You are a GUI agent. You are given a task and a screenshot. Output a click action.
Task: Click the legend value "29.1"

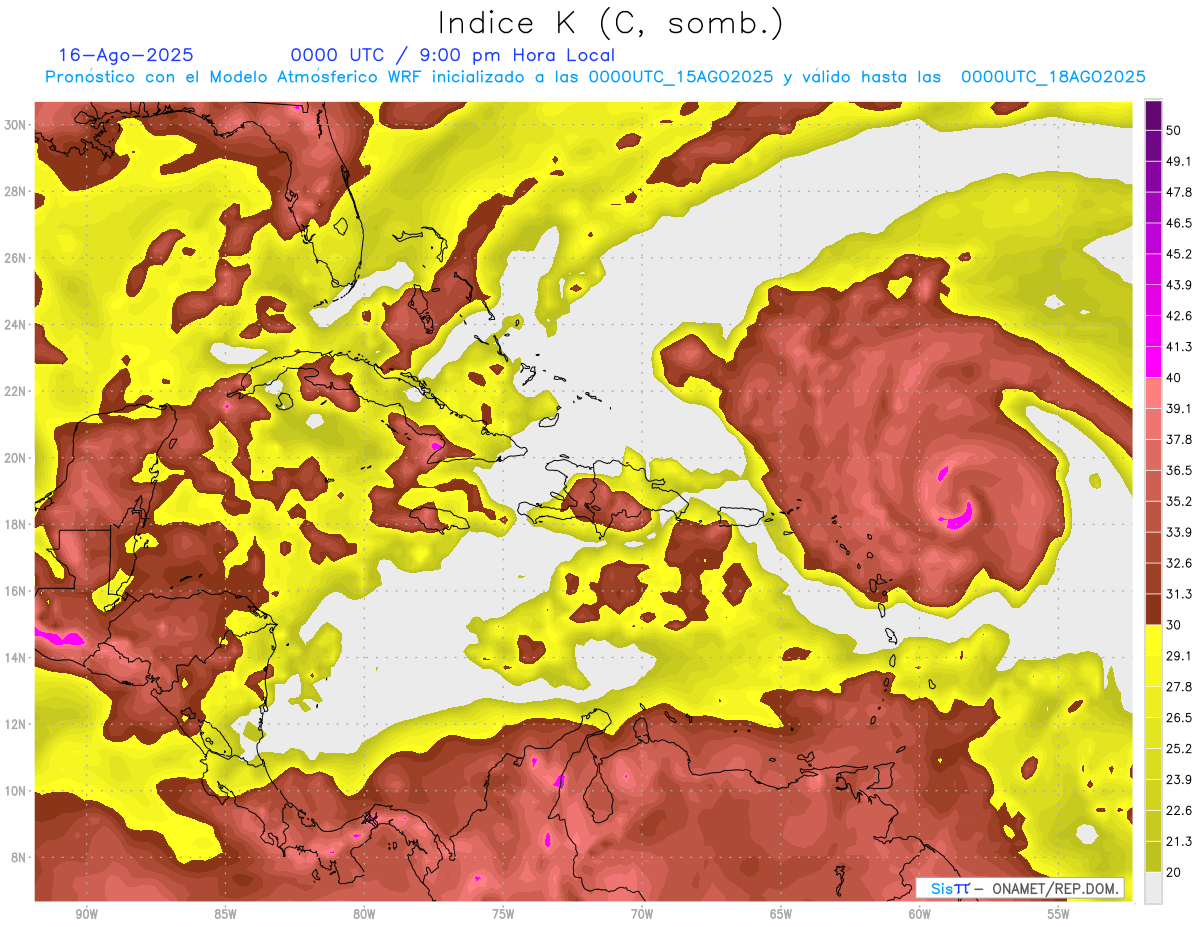click(1179, 655)
